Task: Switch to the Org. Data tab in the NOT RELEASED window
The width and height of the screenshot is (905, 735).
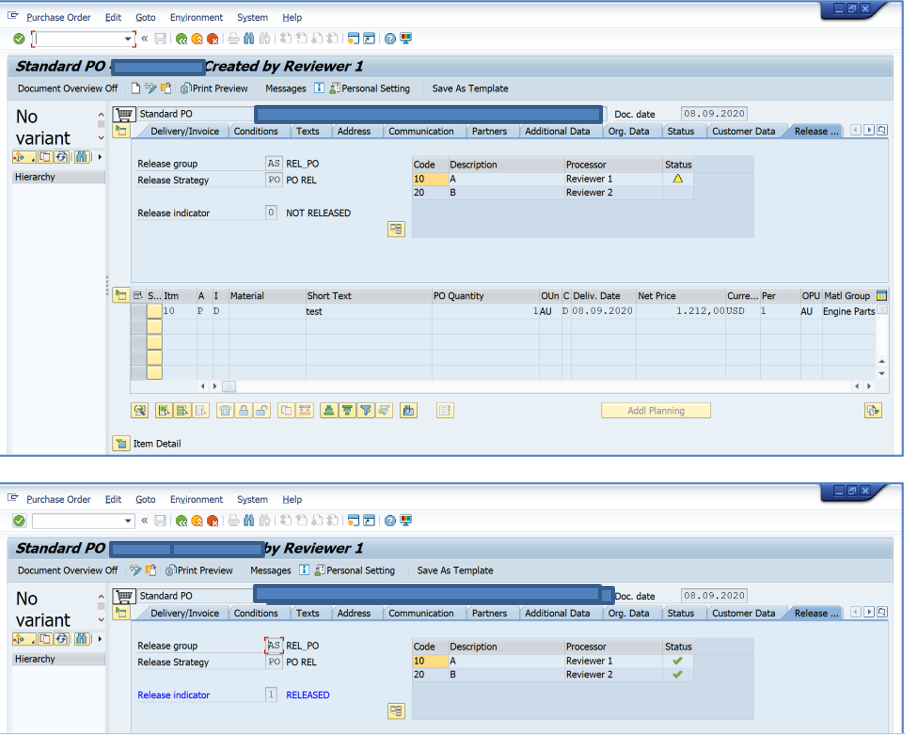Action: (629, 131)
